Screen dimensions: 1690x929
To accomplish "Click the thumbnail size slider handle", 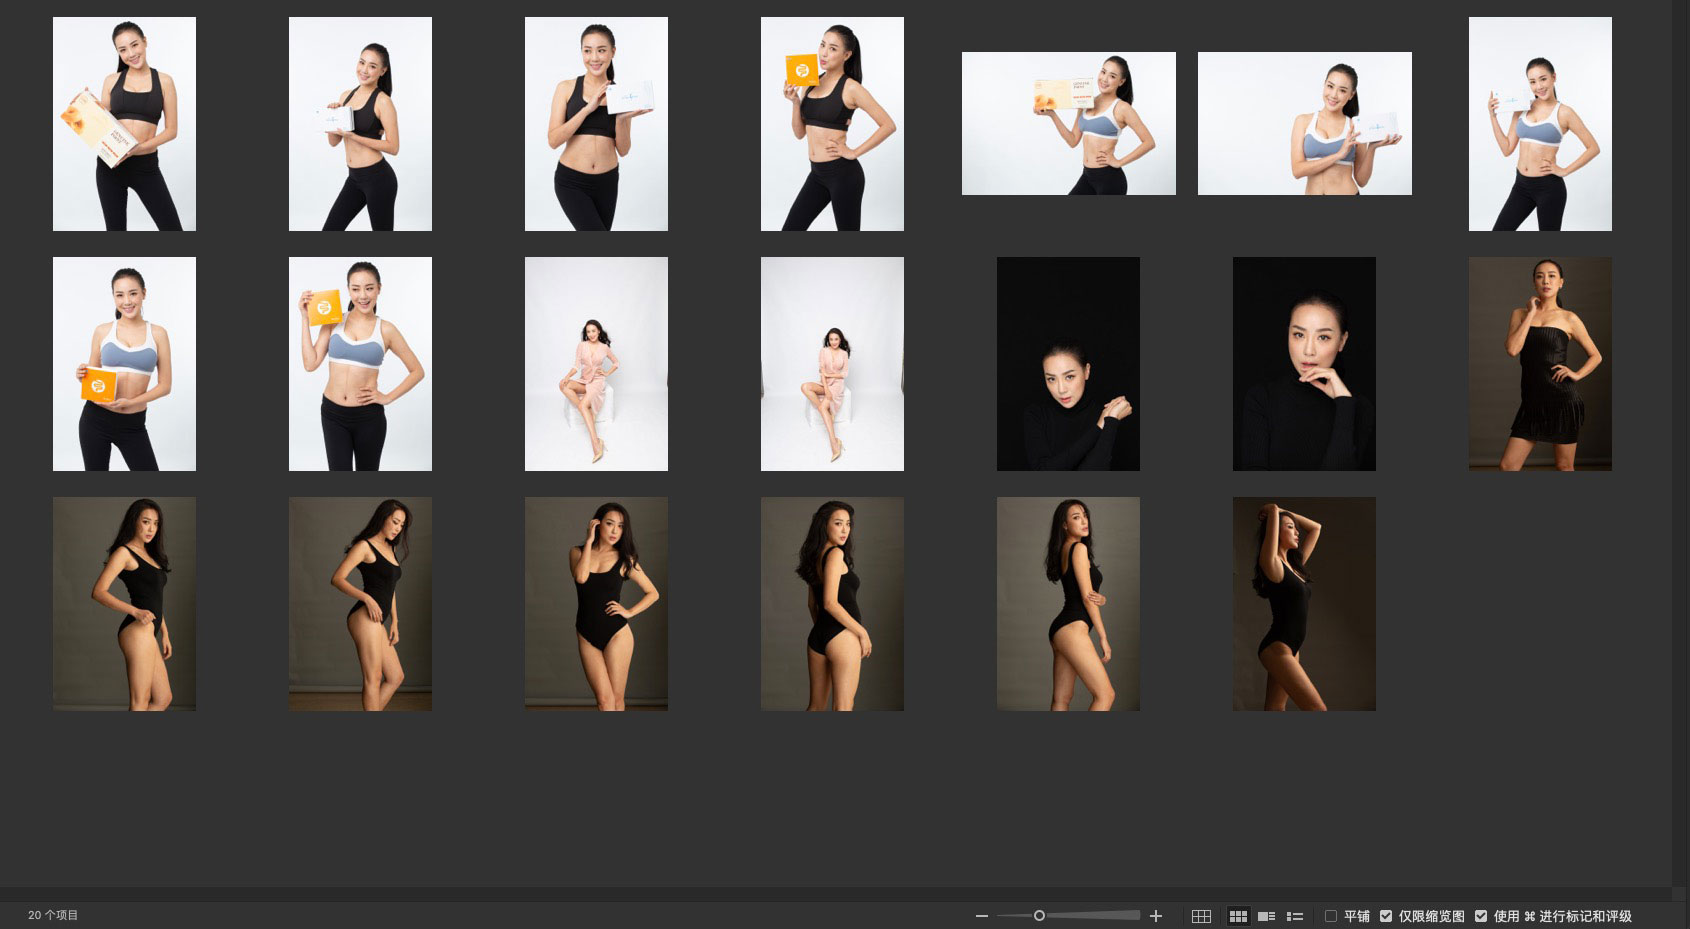I will [x=1039, y=916].
